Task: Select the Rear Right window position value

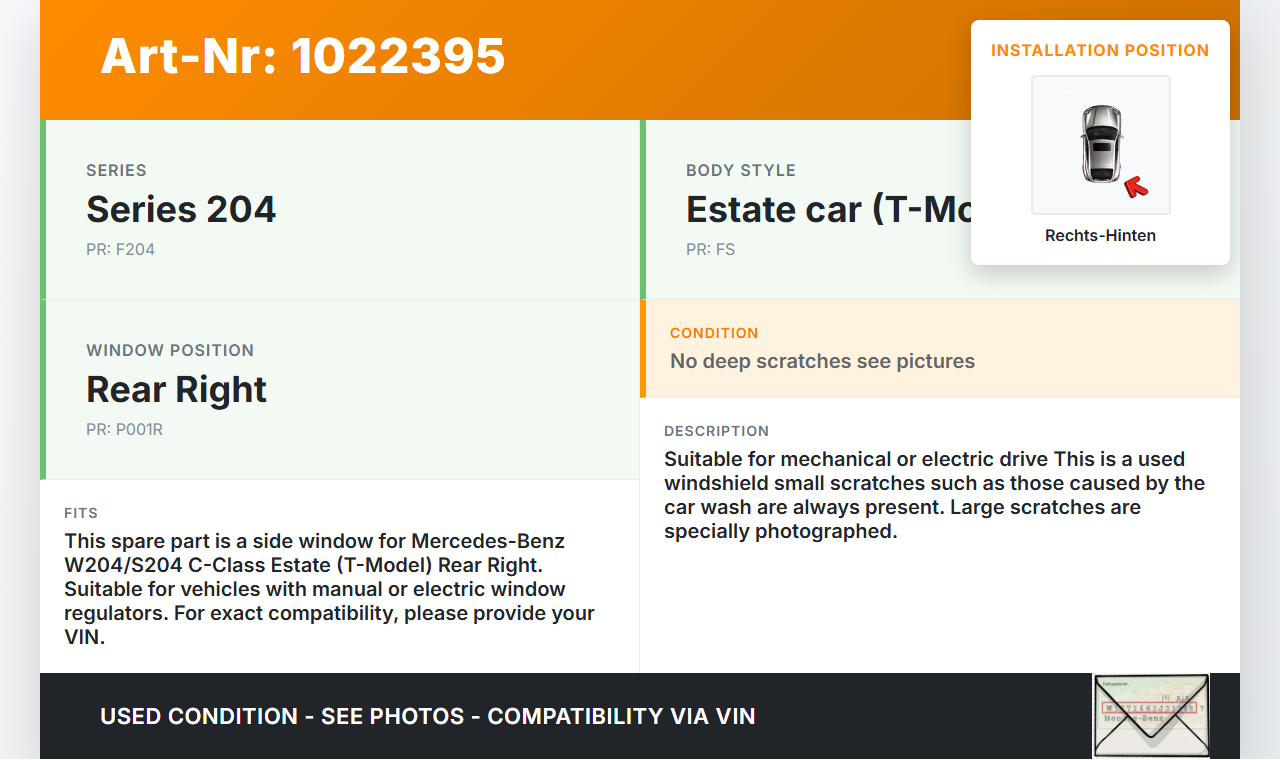Action: pos(176,390)
